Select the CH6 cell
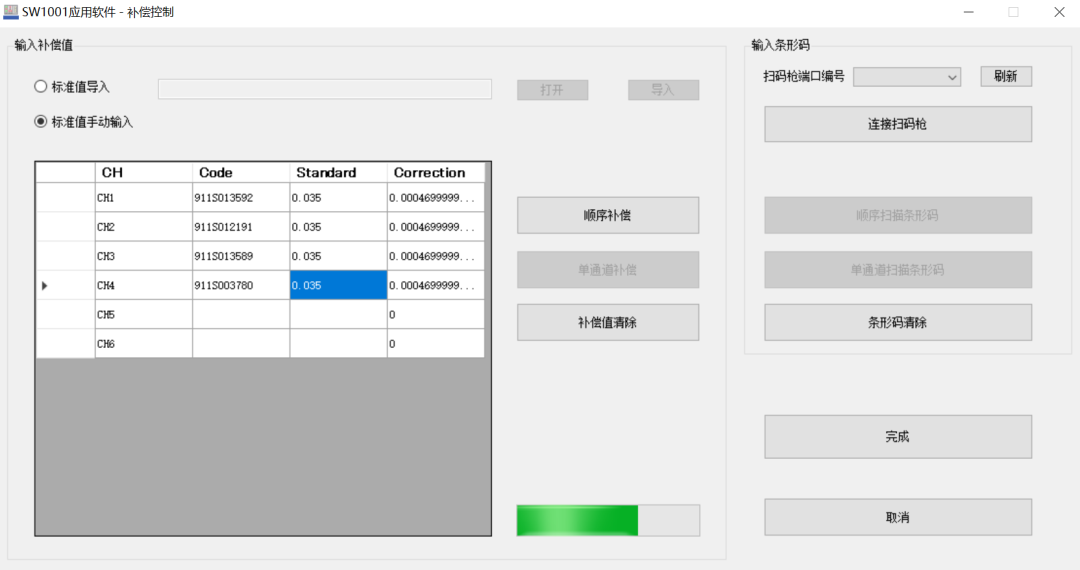The height and width of the screenshot is (570, 1080). pyautogui.click(x=143, y=344)
